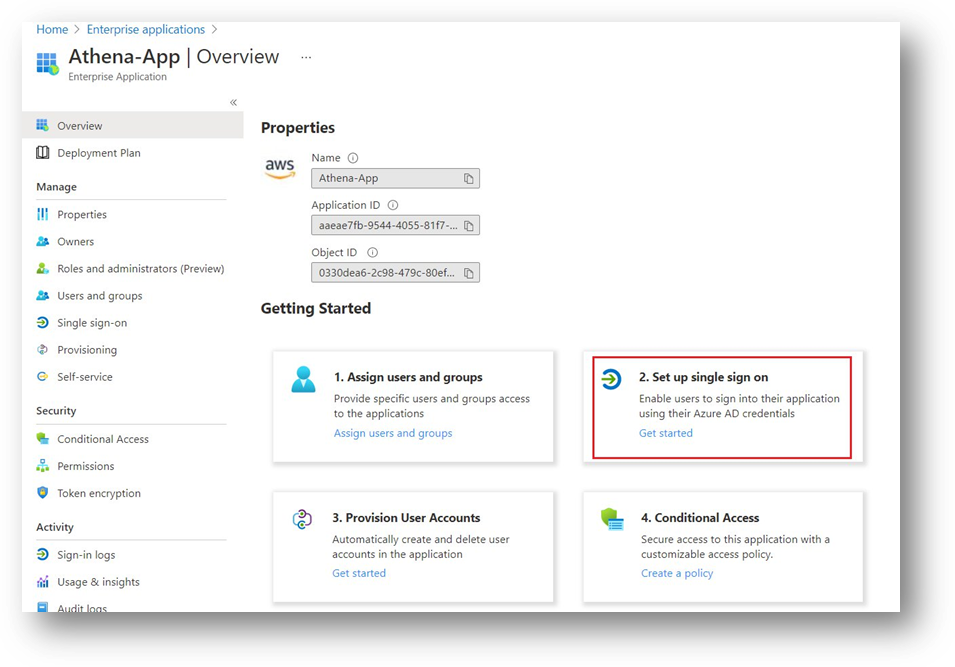Click the AWS logo in Properties
Viewport: 955px width, 667px height.
(x=280, y=168)
